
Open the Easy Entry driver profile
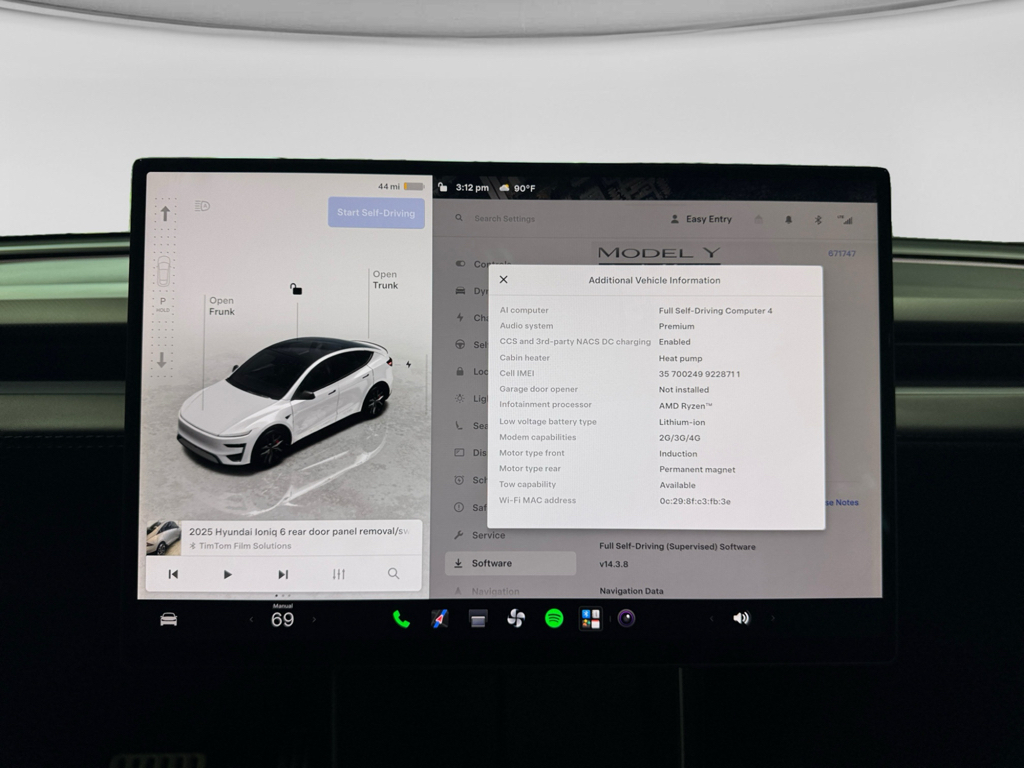701,219
